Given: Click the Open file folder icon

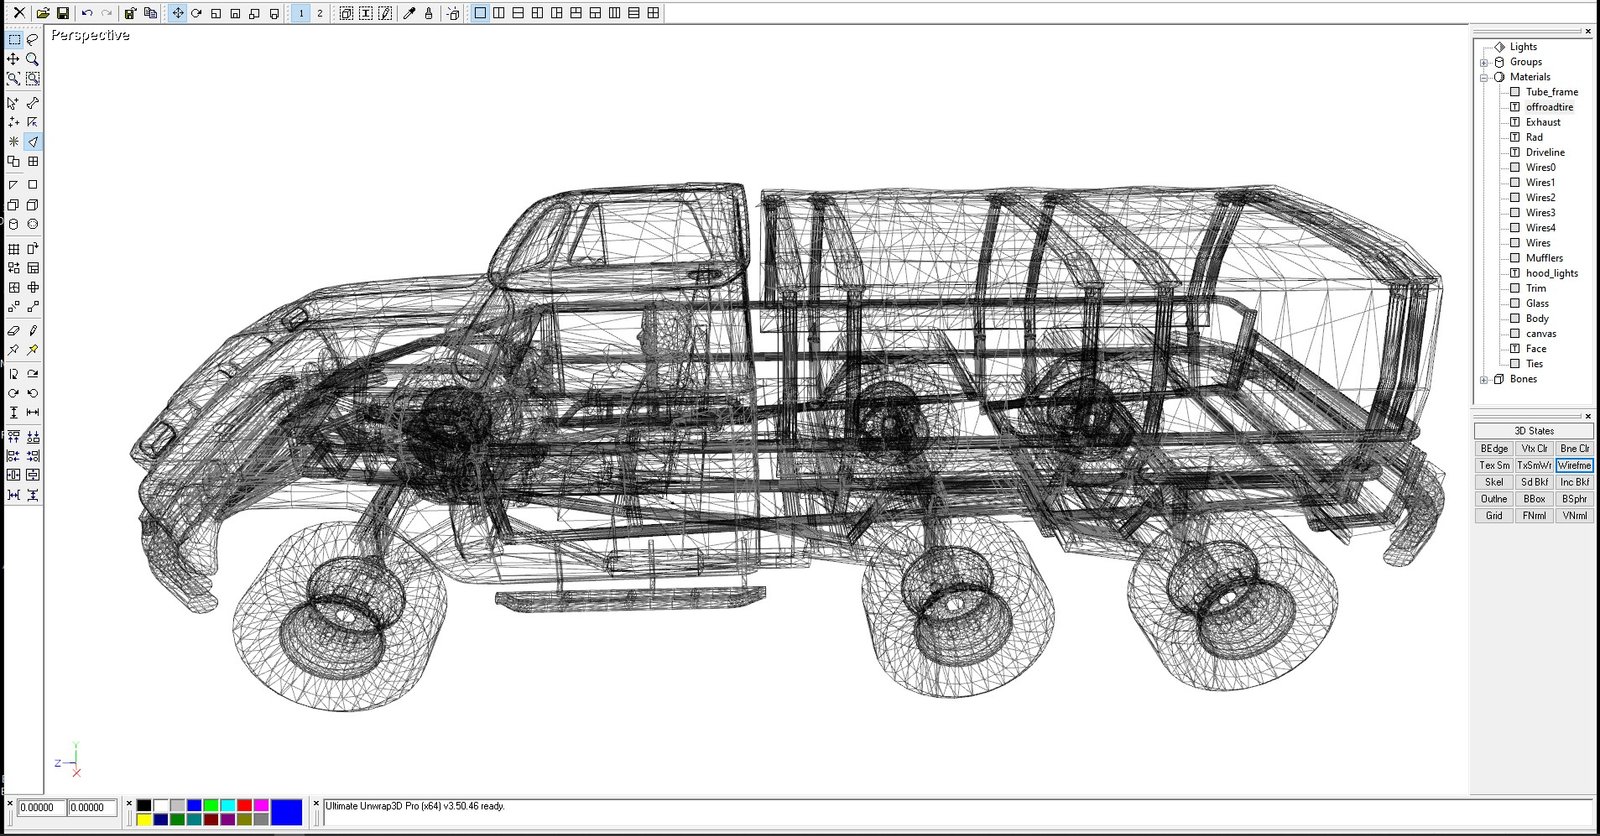Looking at the screenshot, I should point(43,13).
